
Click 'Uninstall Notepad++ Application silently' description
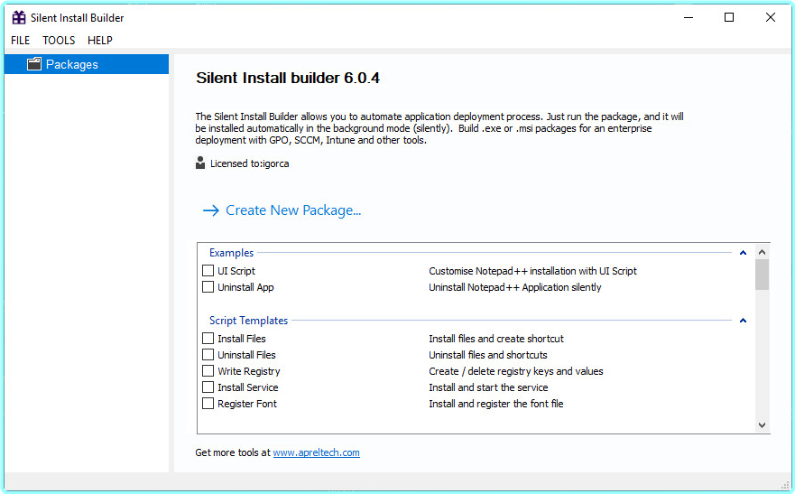(515, 287)
